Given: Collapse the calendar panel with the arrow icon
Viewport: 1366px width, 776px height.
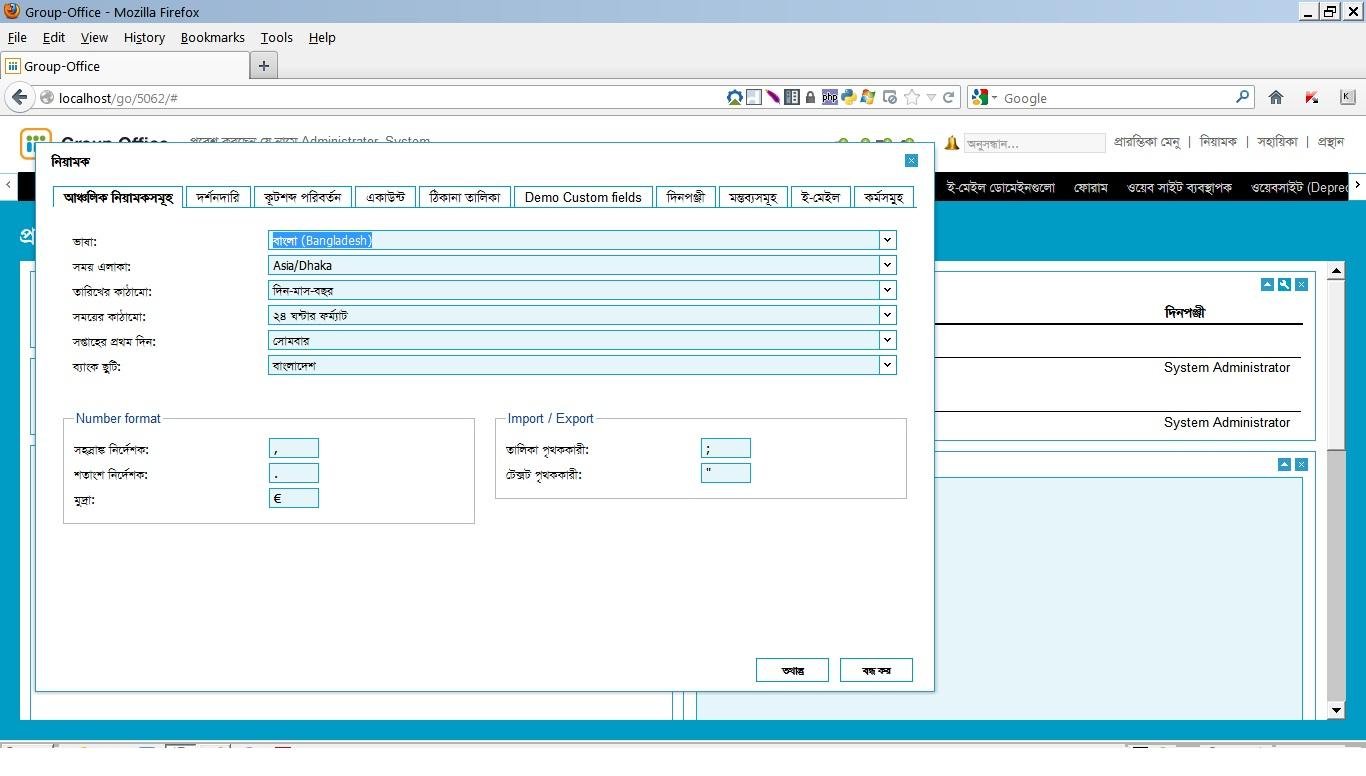Looking at the screenshot, I should coord(1267,285).
